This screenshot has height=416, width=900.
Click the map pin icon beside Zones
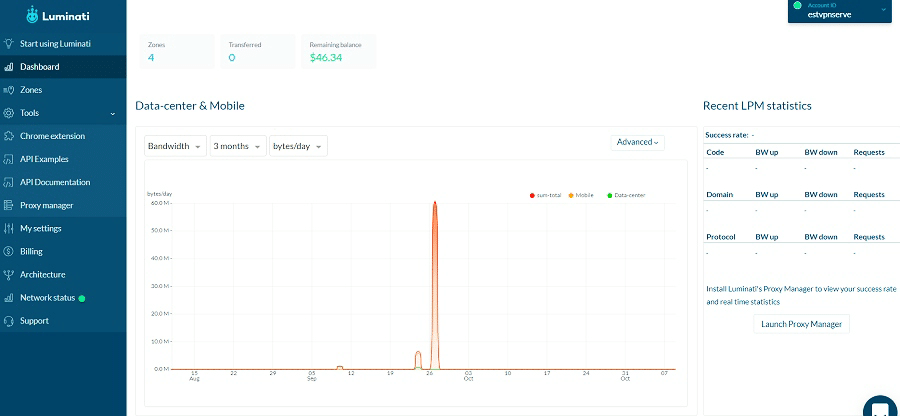click(9, 90)
